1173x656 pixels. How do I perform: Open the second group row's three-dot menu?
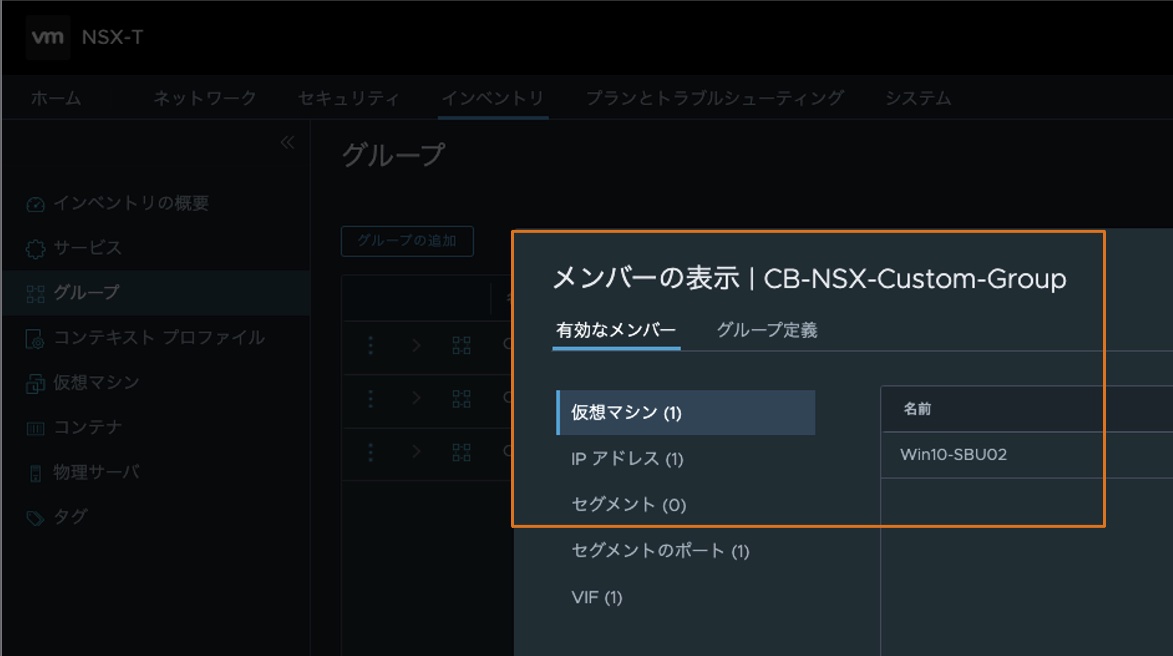click(x=371, y=398)
